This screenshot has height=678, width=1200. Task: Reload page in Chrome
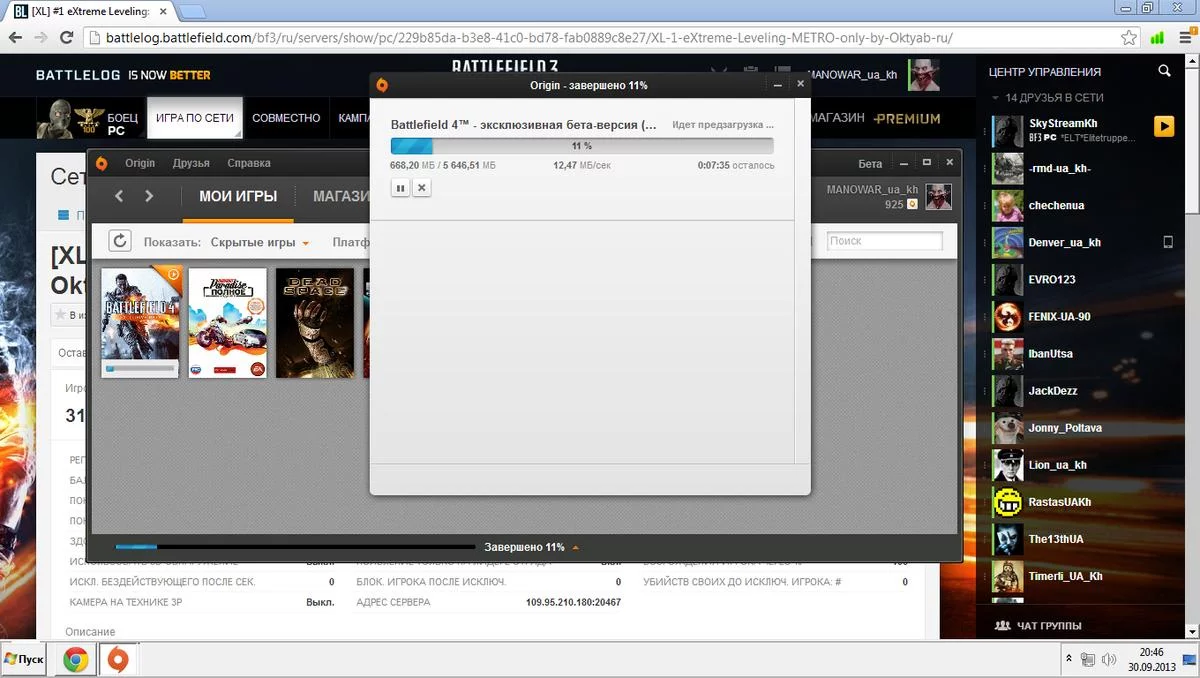(x=66, y=38)
